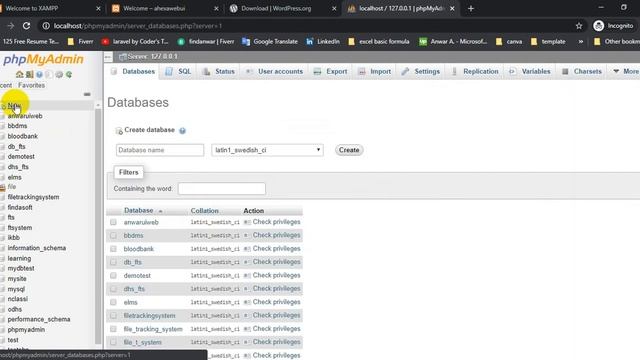
Task: Sort by the Collation column header
Action: pyautogui.click(x=204, y=211)
